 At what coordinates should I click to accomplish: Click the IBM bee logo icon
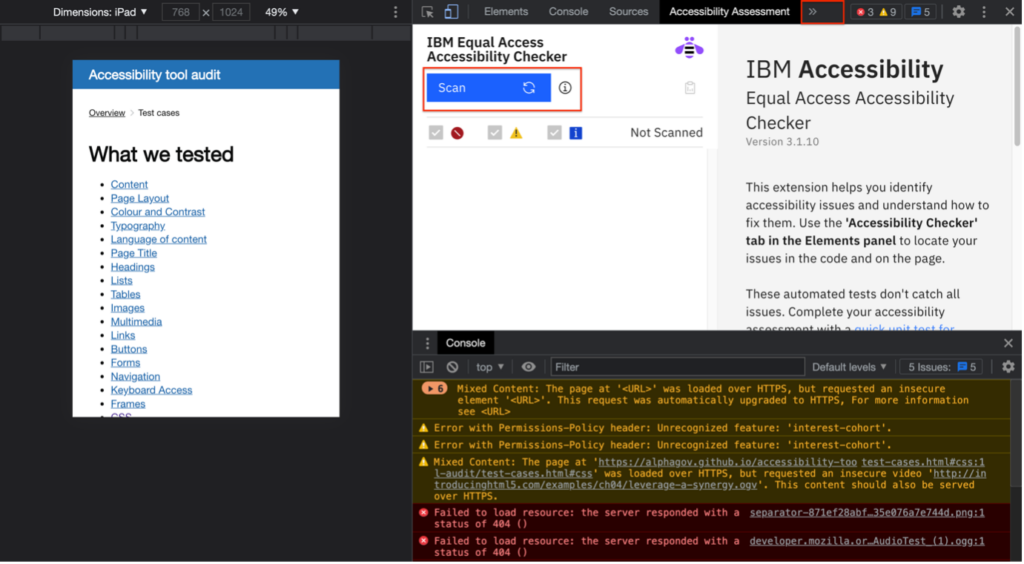689,48
